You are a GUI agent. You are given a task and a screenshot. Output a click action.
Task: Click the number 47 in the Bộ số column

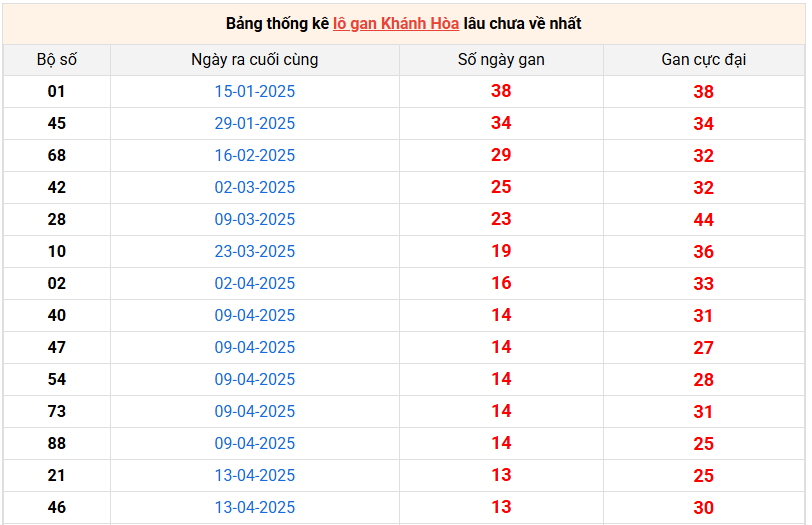point(57,347)
